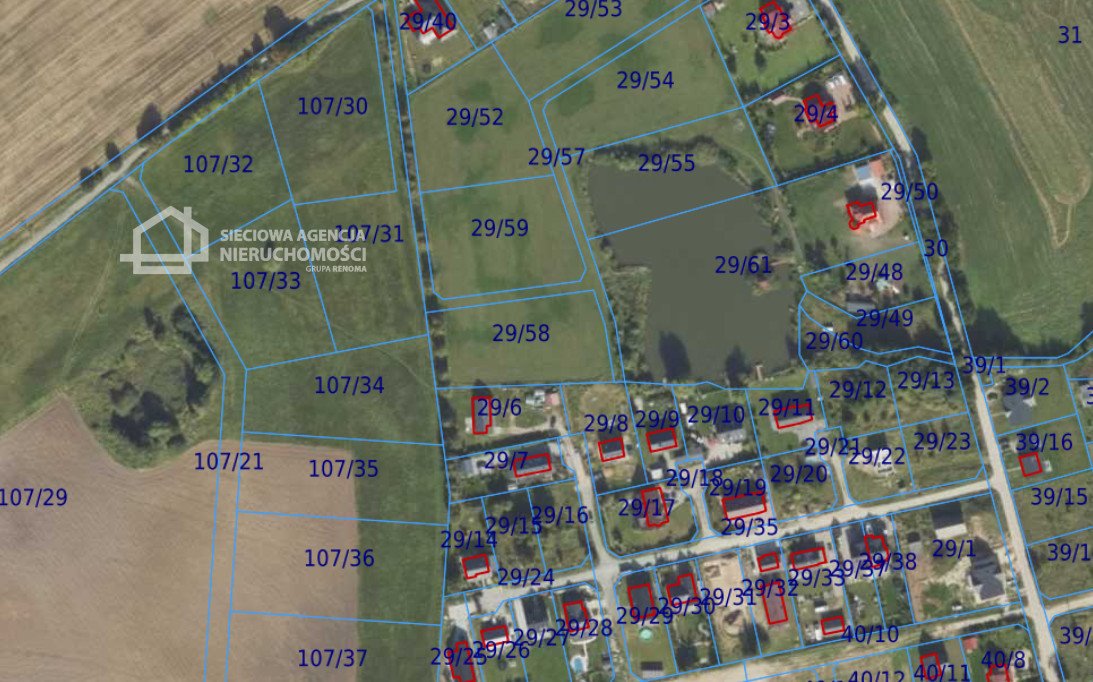Click parcel label 29/60
The width and height of the screenshot is (1093, 682).
(834, 342)
